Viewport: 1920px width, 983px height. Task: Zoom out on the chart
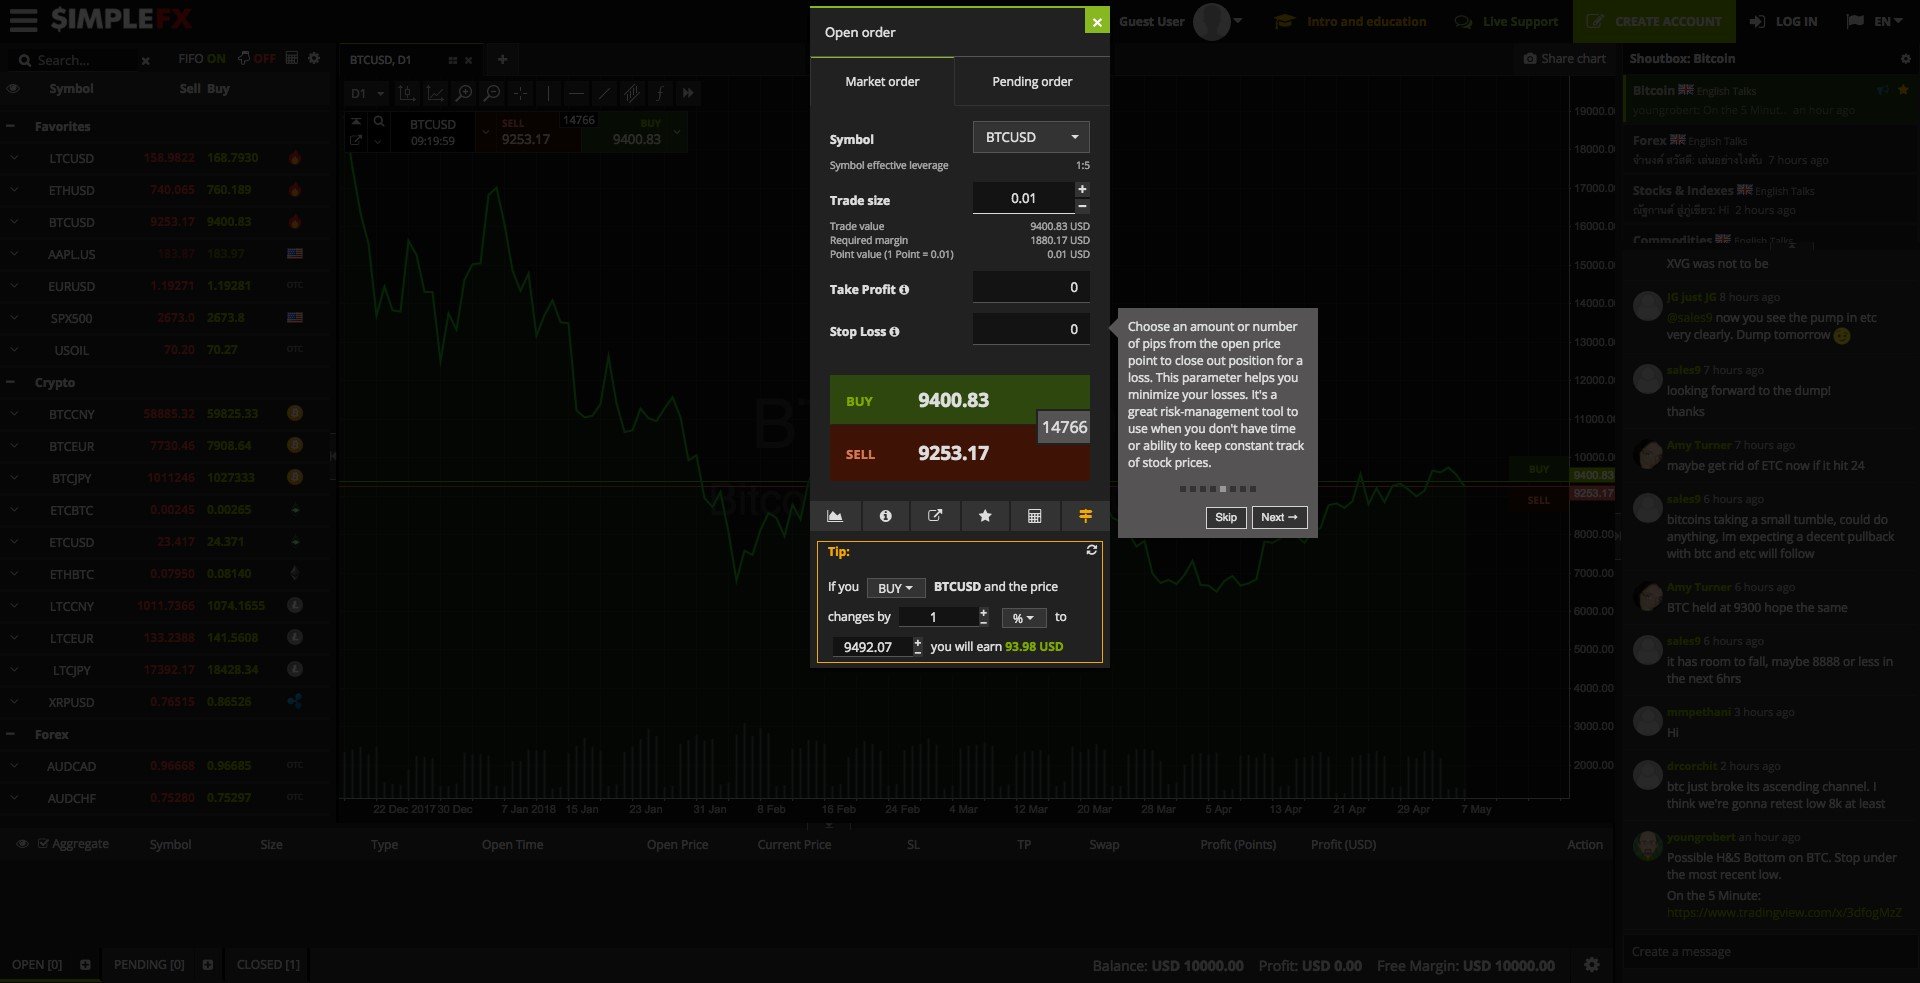[x=492, y=93]
